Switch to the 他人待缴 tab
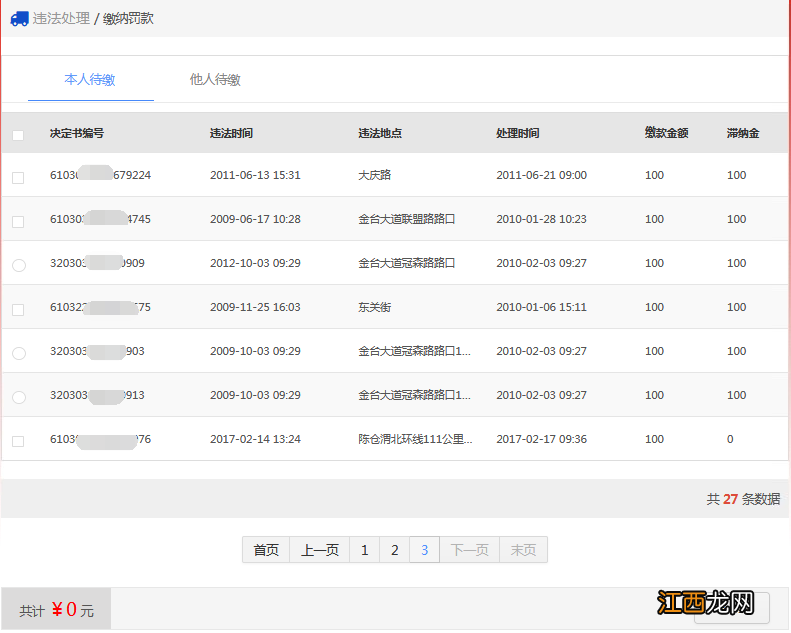The width and height of the screenshot is (791, 633). pyautogui.click(x=215, y=79)
